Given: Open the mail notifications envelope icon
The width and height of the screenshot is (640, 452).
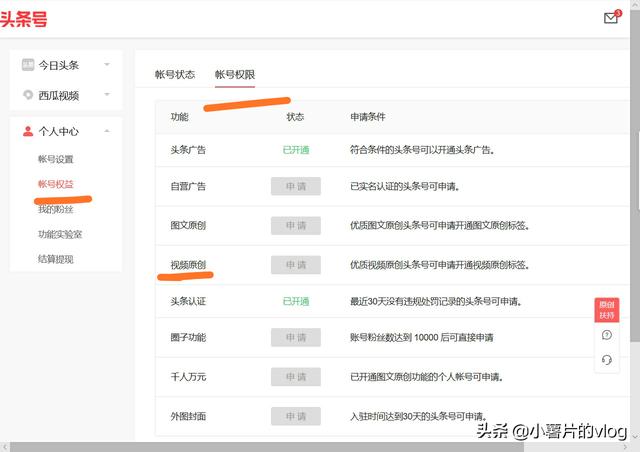Looking at the screenshot, I should click(611, 18).
